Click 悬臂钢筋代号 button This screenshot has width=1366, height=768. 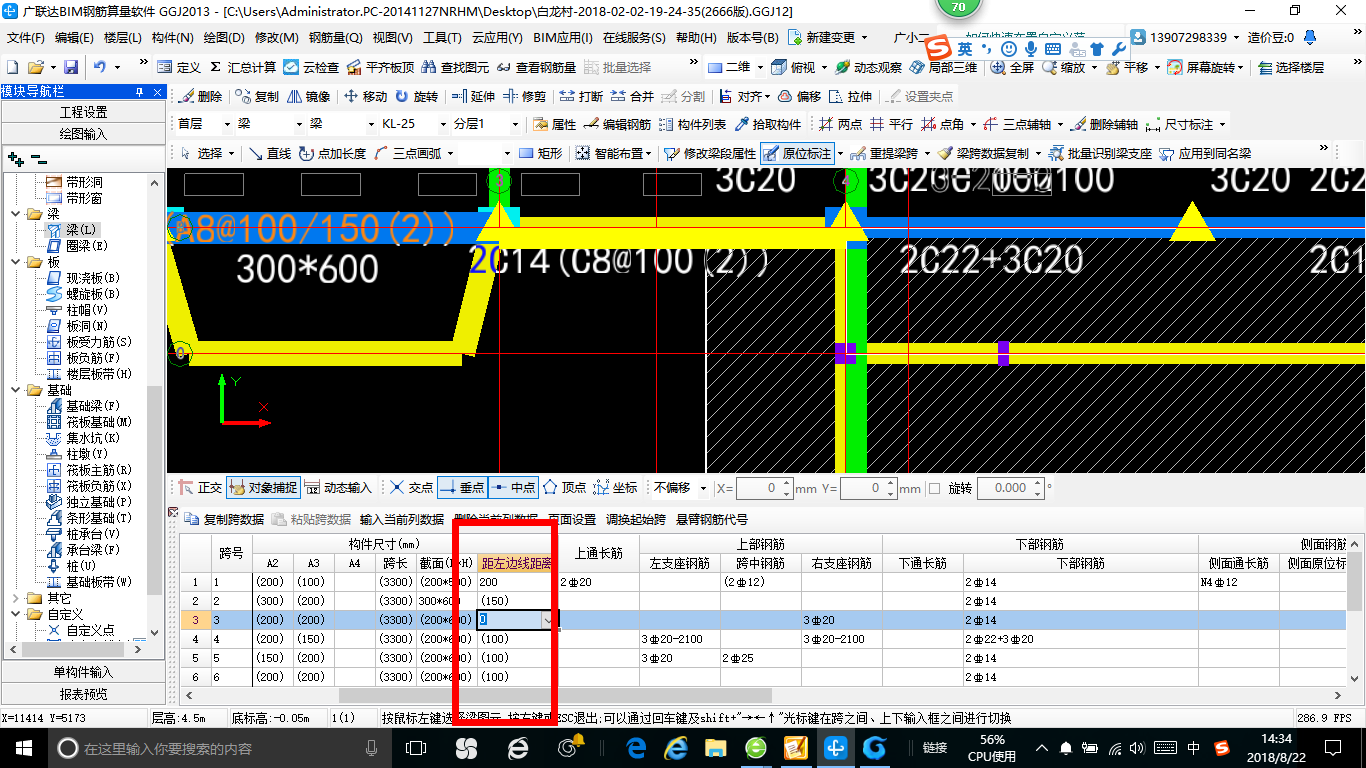click(x=712, y=519)
